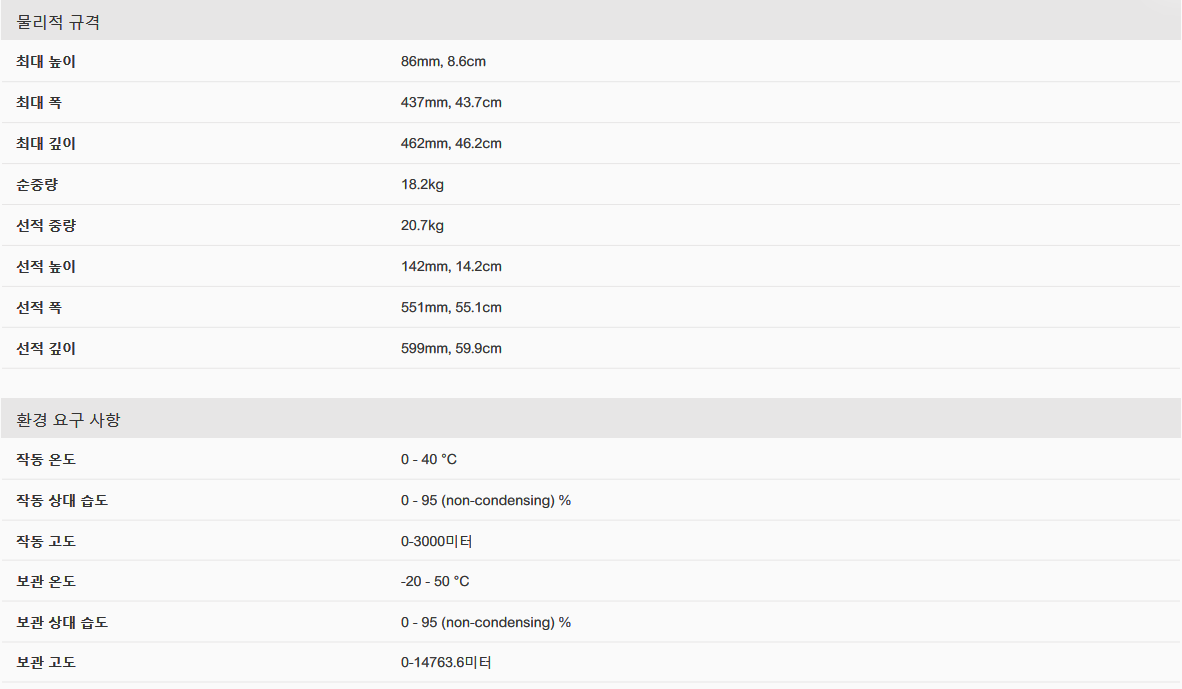Click the 20.7kg shipping weight value
Image resolution: width=1182 pixels, height=689 pixels.
tap(422, 225)
